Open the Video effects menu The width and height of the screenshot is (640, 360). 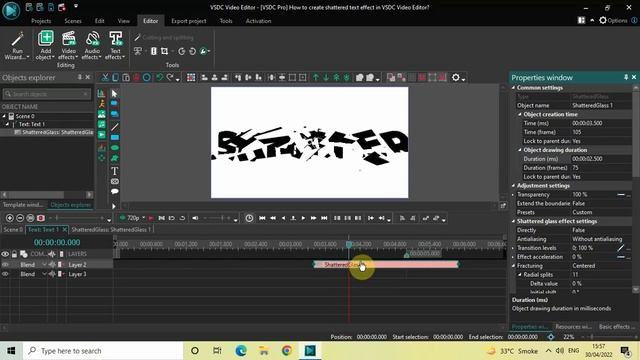68,46
